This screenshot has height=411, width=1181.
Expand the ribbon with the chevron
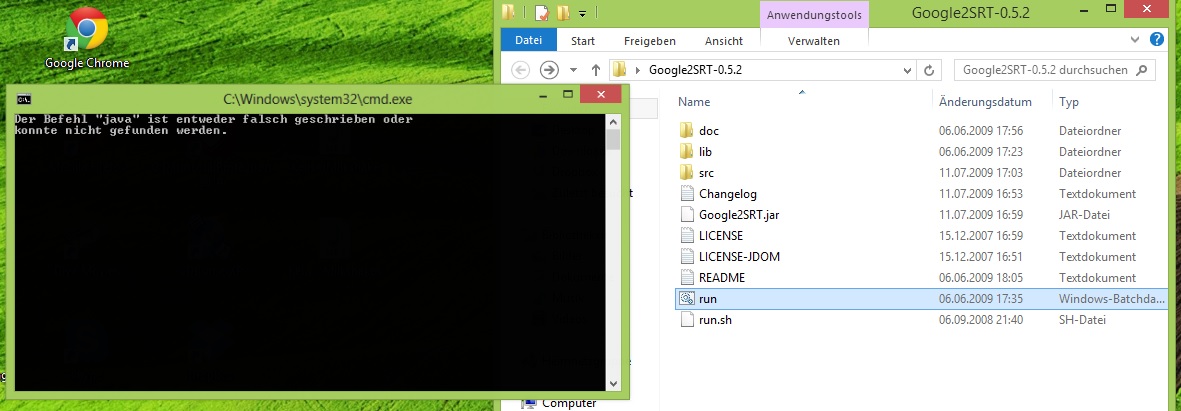click(x=1134, y=41)
